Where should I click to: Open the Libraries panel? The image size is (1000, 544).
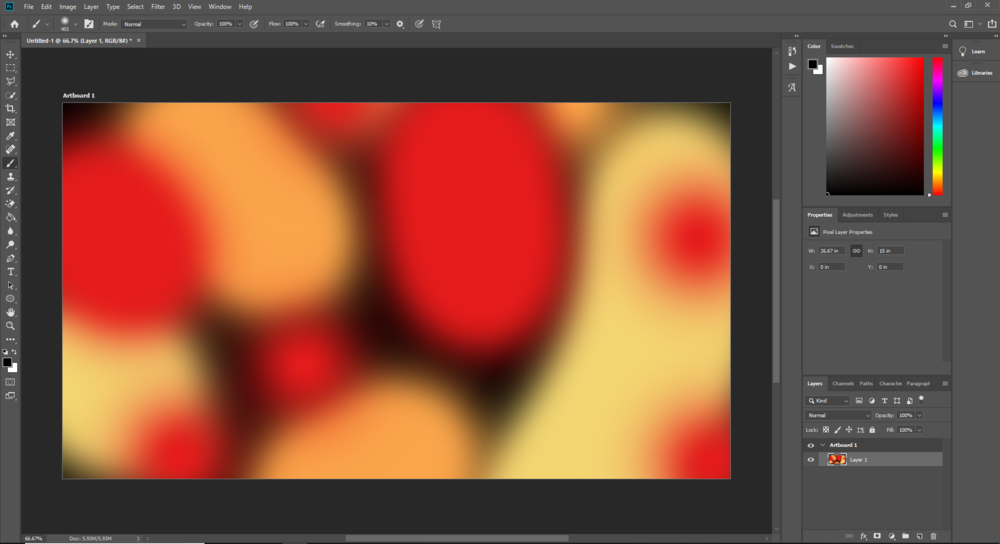tap(975, 73)
